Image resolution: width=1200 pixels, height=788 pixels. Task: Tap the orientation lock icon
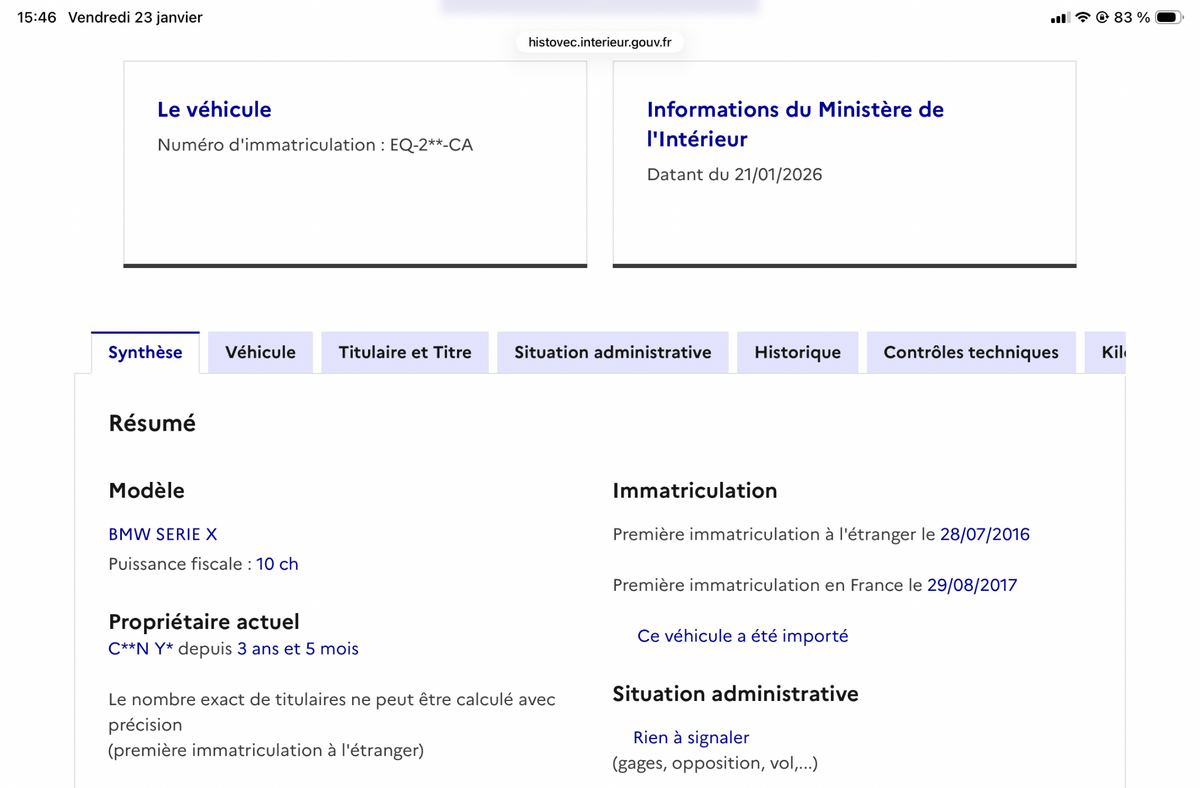coord(1103,18)
